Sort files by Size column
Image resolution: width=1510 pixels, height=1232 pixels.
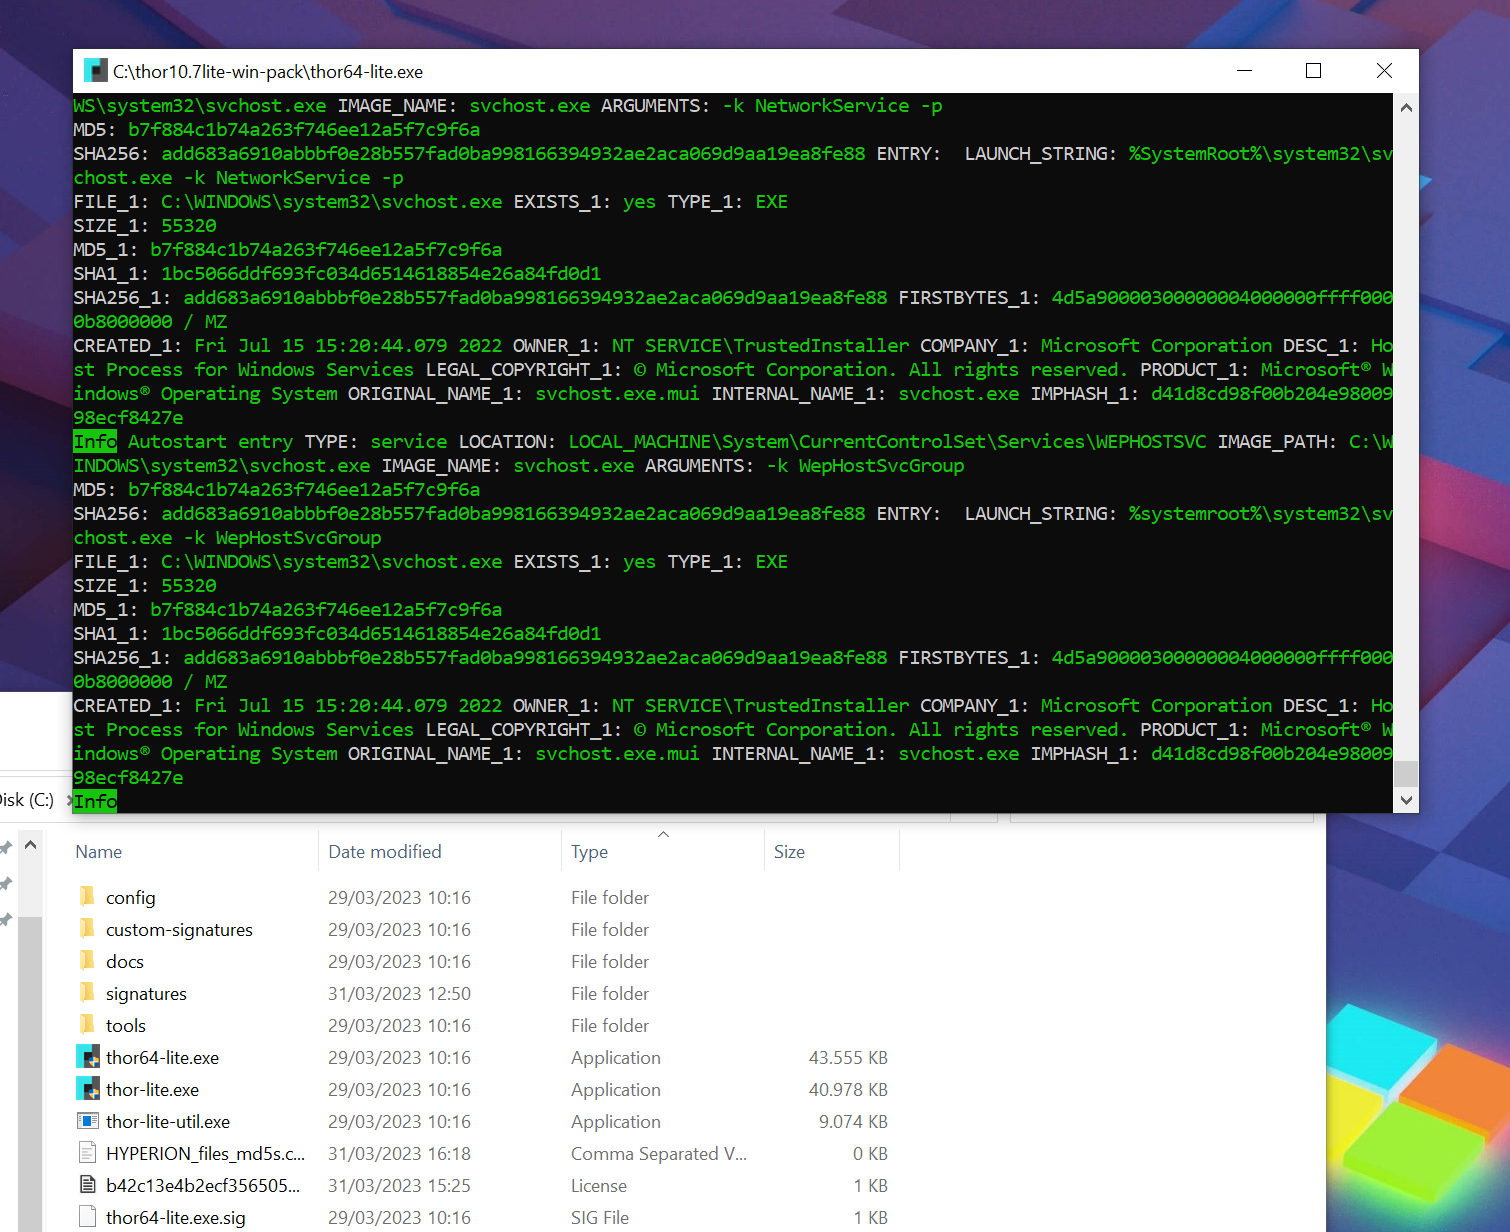tap(789, 852)
